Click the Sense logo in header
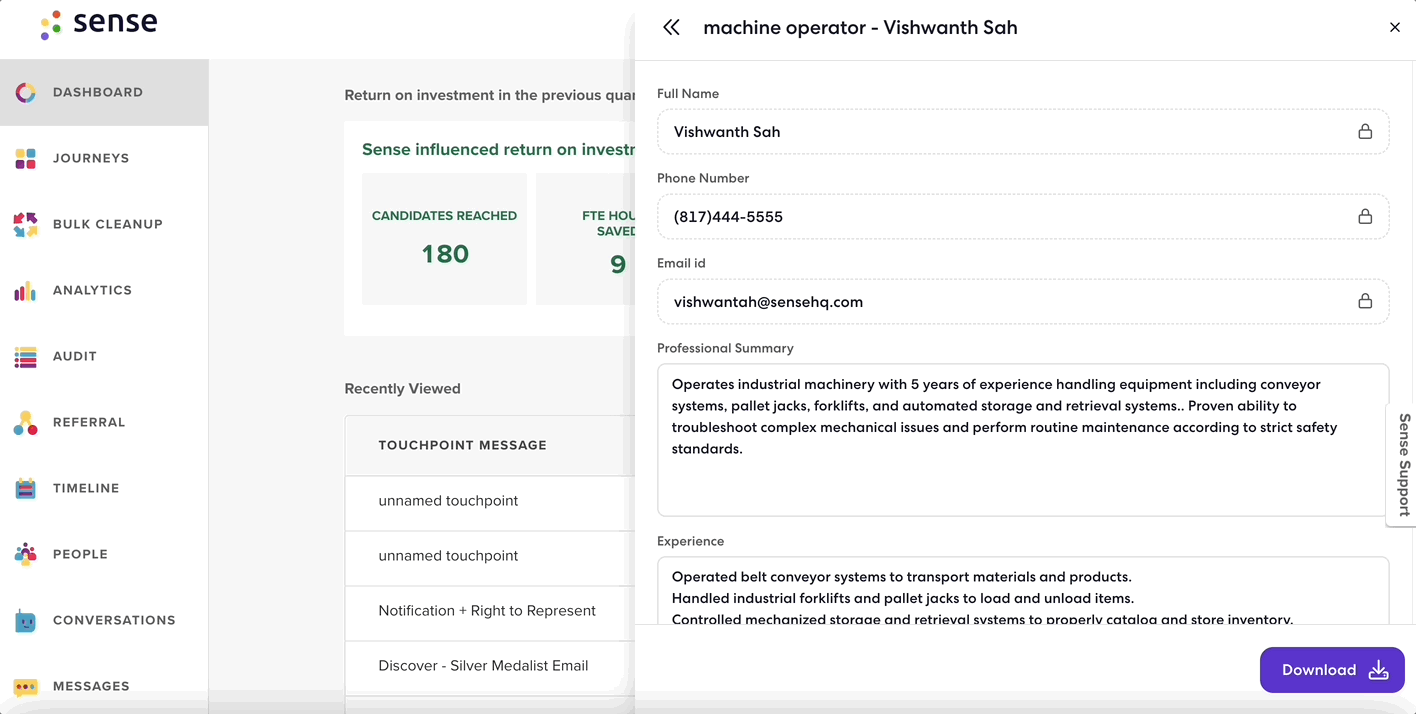 (x=99, y=25)
